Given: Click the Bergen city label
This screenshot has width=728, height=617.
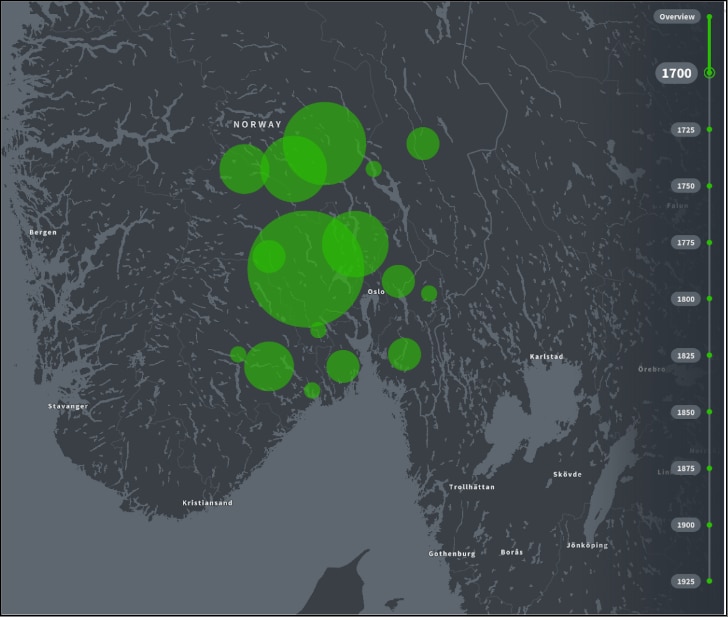Looking at the screenshot, I should coord(43,232).
